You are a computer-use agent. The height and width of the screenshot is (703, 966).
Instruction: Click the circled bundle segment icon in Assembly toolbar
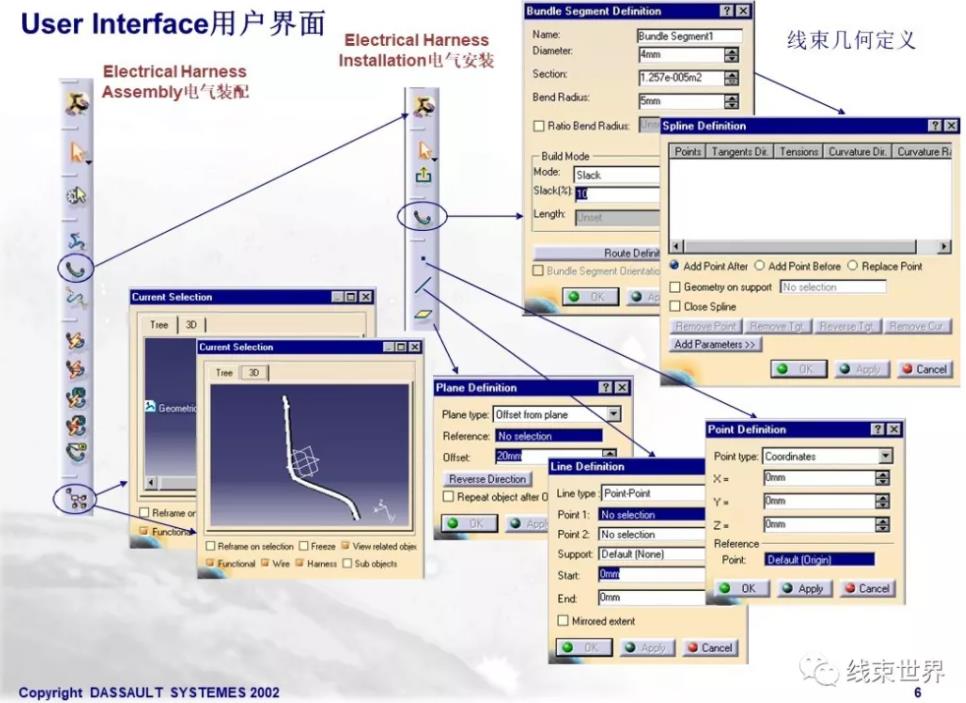[x=75, y=267]
